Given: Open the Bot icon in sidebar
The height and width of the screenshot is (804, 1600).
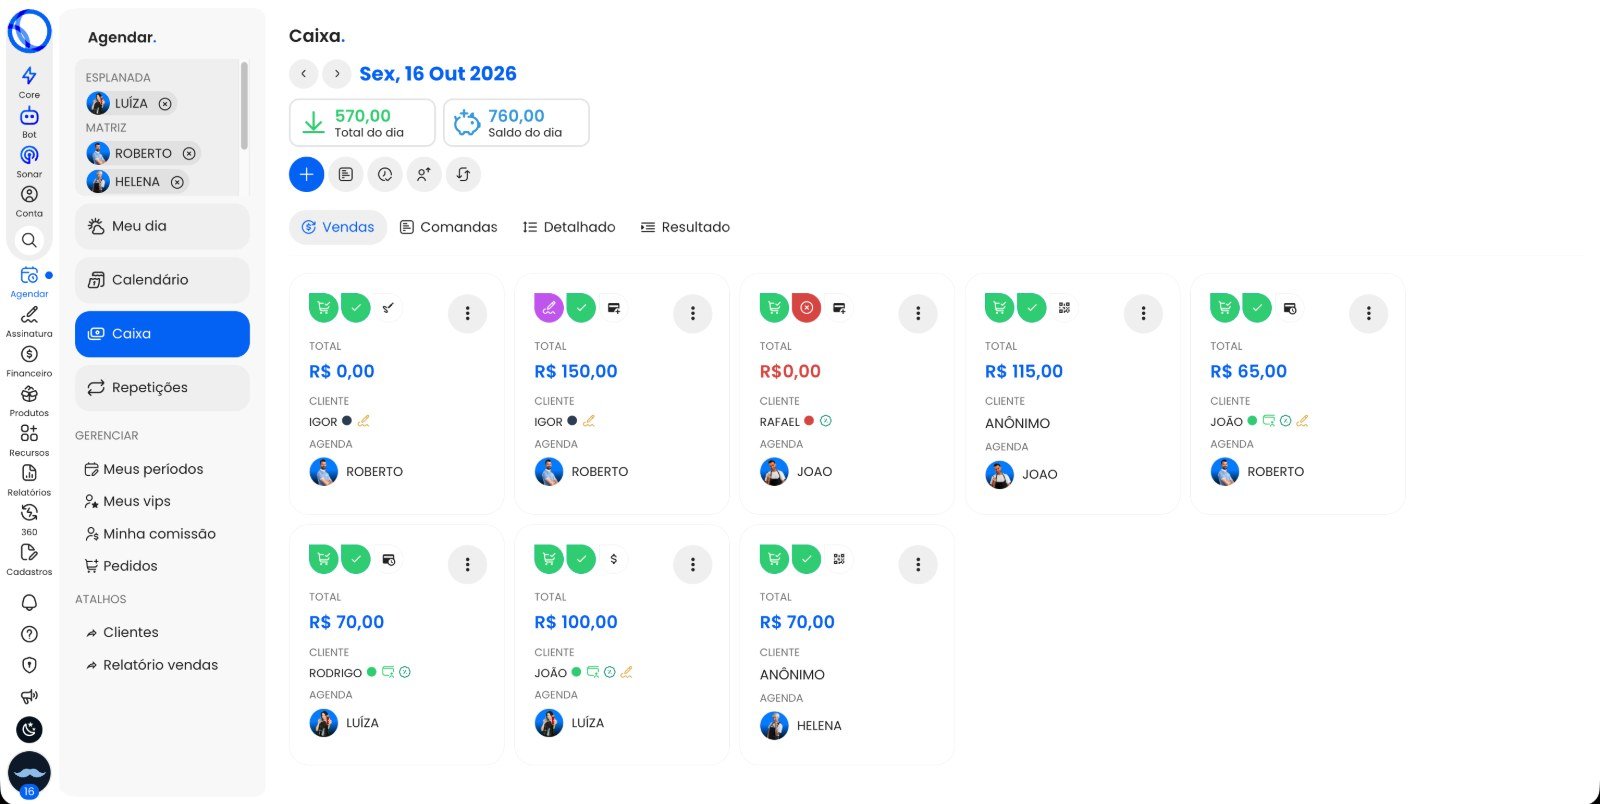Looking at the screenshot, I should pos(29,116).
